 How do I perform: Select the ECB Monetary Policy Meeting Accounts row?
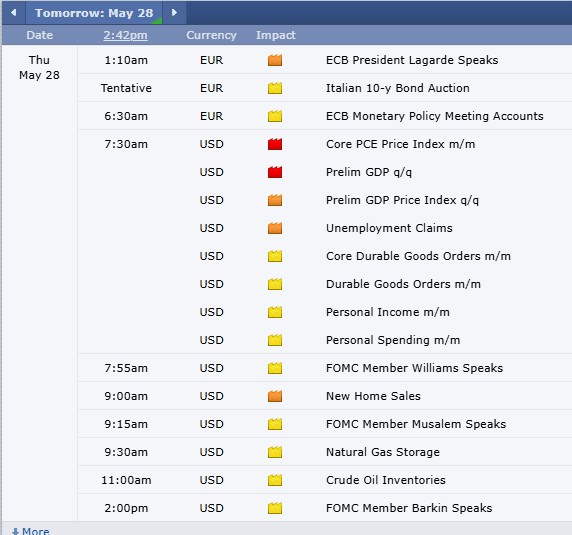tap(325, 116)
